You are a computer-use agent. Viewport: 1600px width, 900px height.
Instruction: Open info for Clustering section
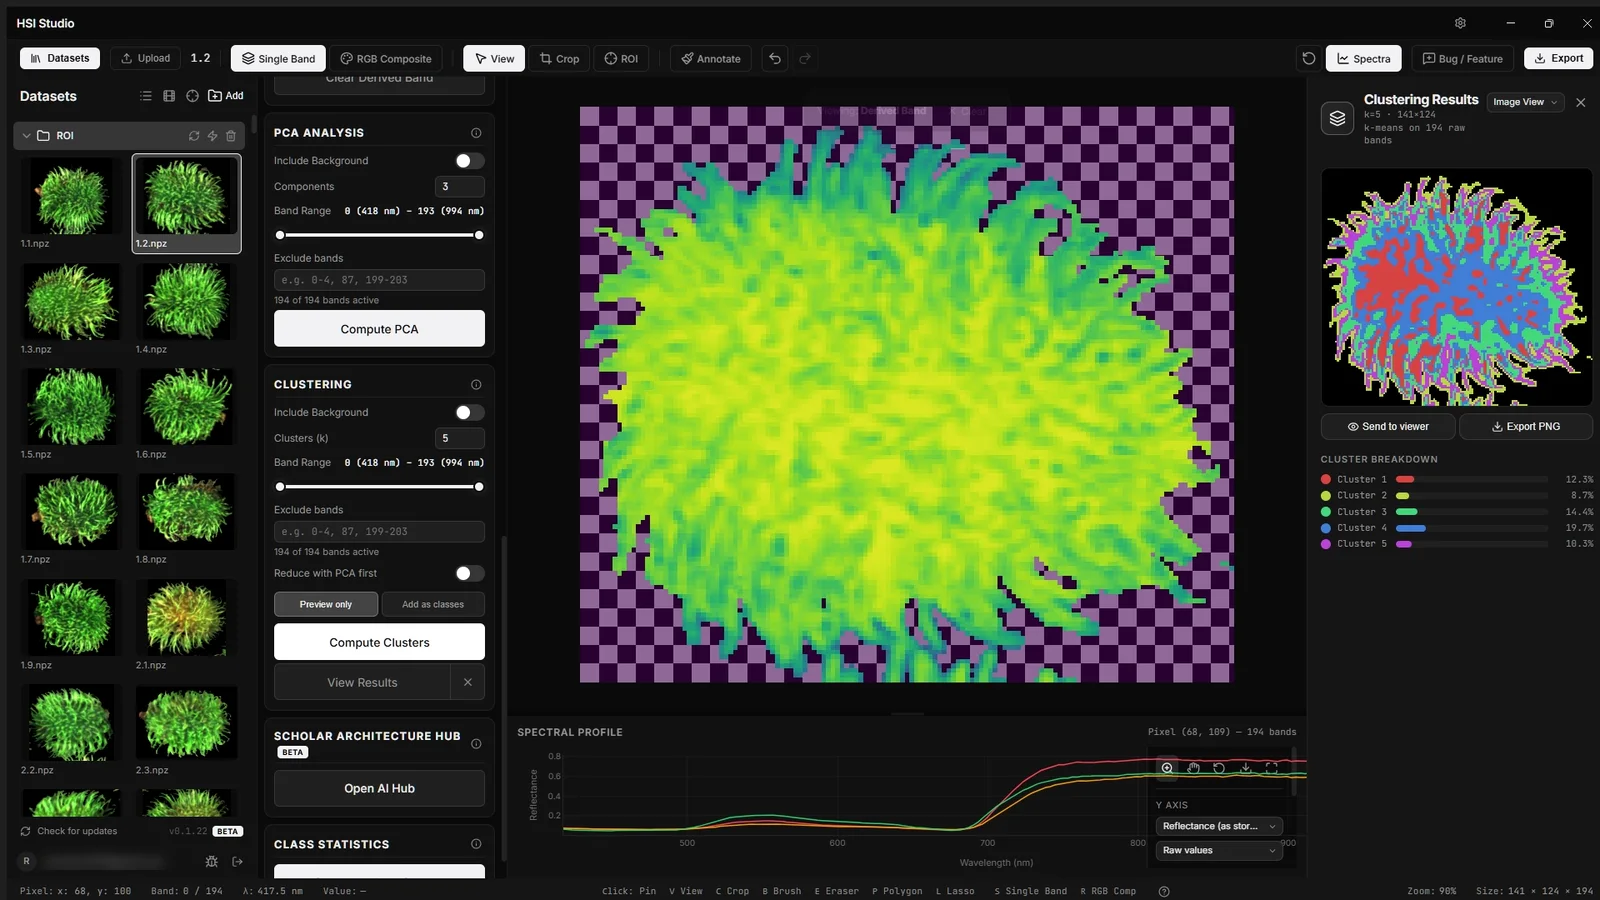coord(476,385)
